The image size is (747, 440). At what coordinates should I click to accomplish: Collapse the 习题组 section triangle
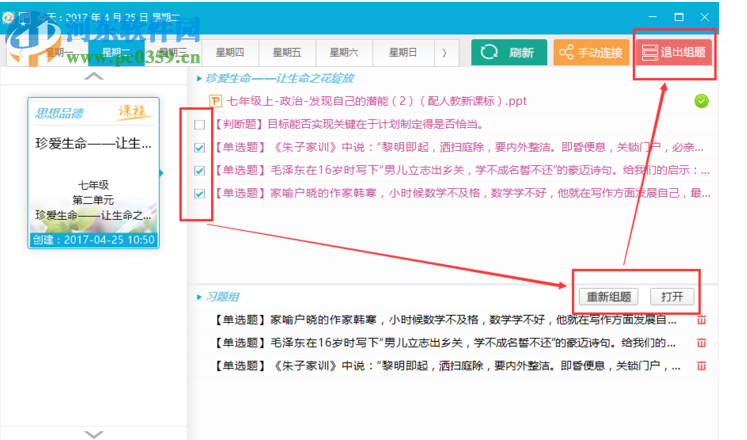(199, 297)
